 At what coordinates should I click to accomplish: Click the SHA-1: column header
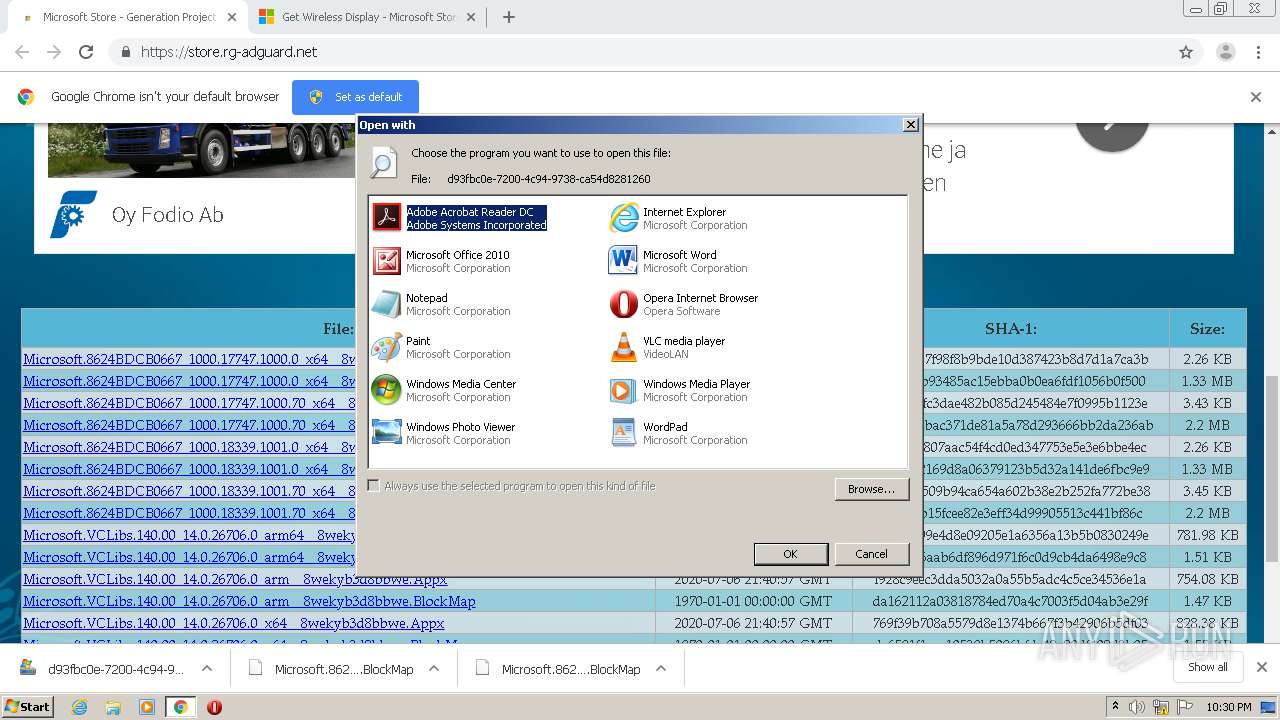coord(1011,328)
